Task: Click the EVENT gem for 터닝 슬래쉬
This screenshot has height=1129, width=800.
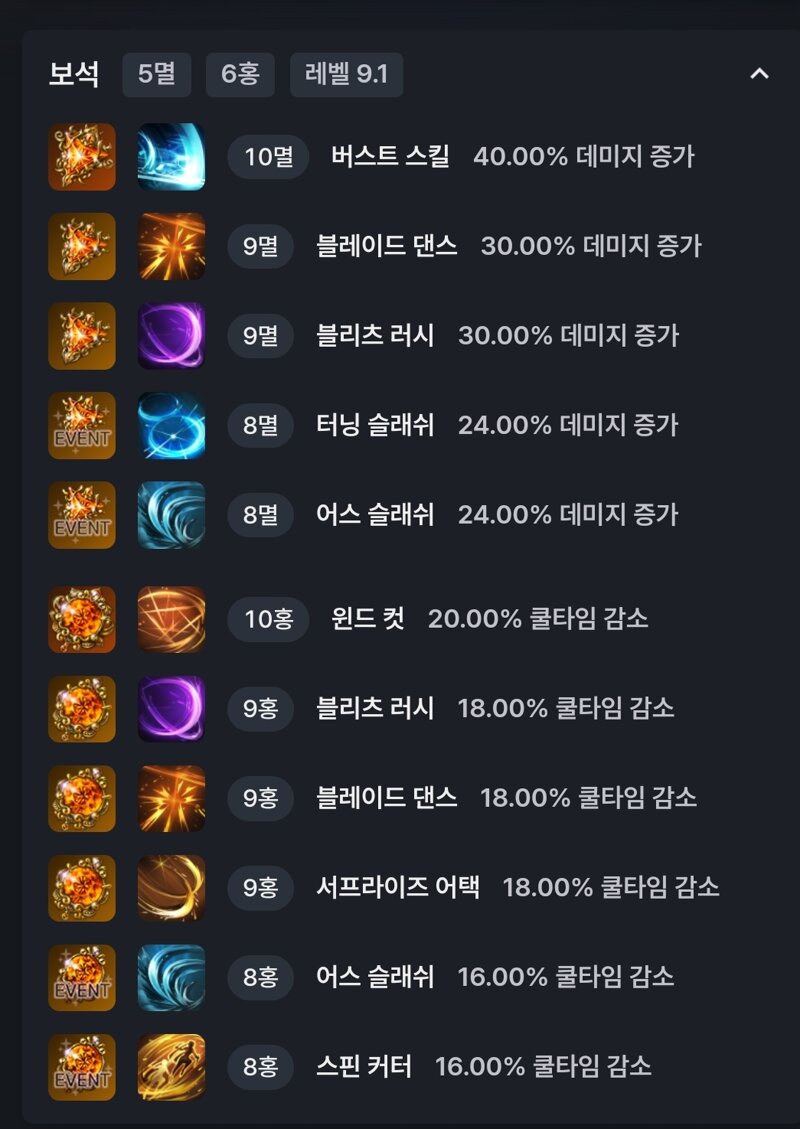Action: (x=82, y=426)
